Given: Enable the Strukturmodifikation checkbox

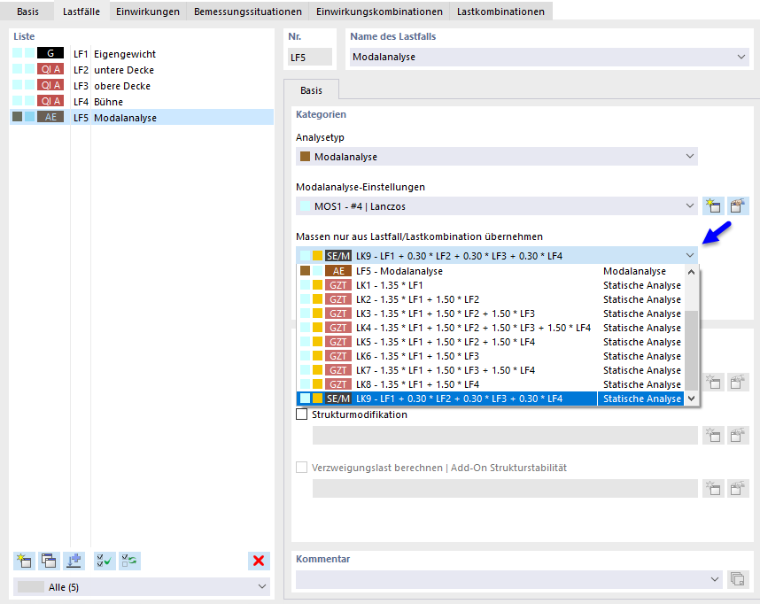Looking at the screenshot, I should (301, 414).
